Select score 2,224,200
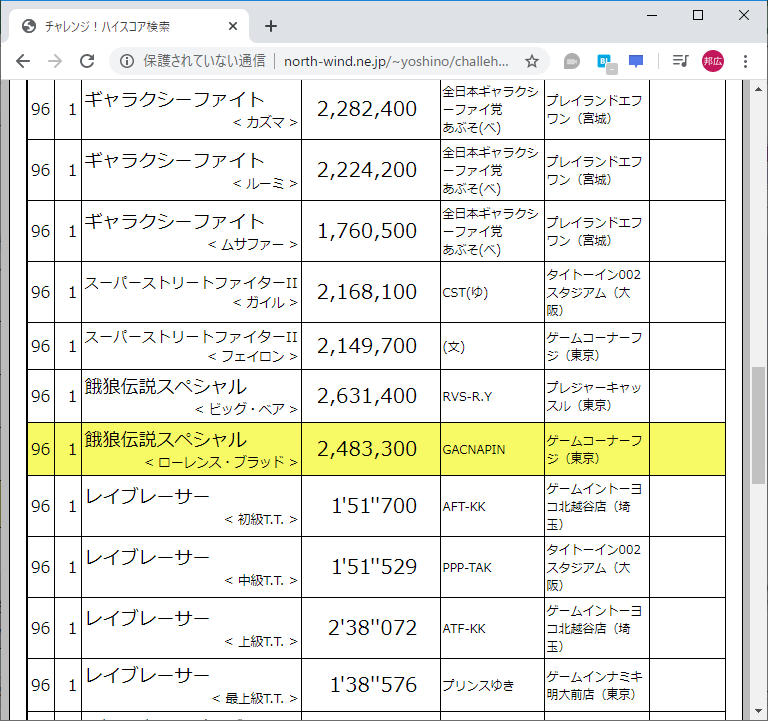 click(367, 170)
